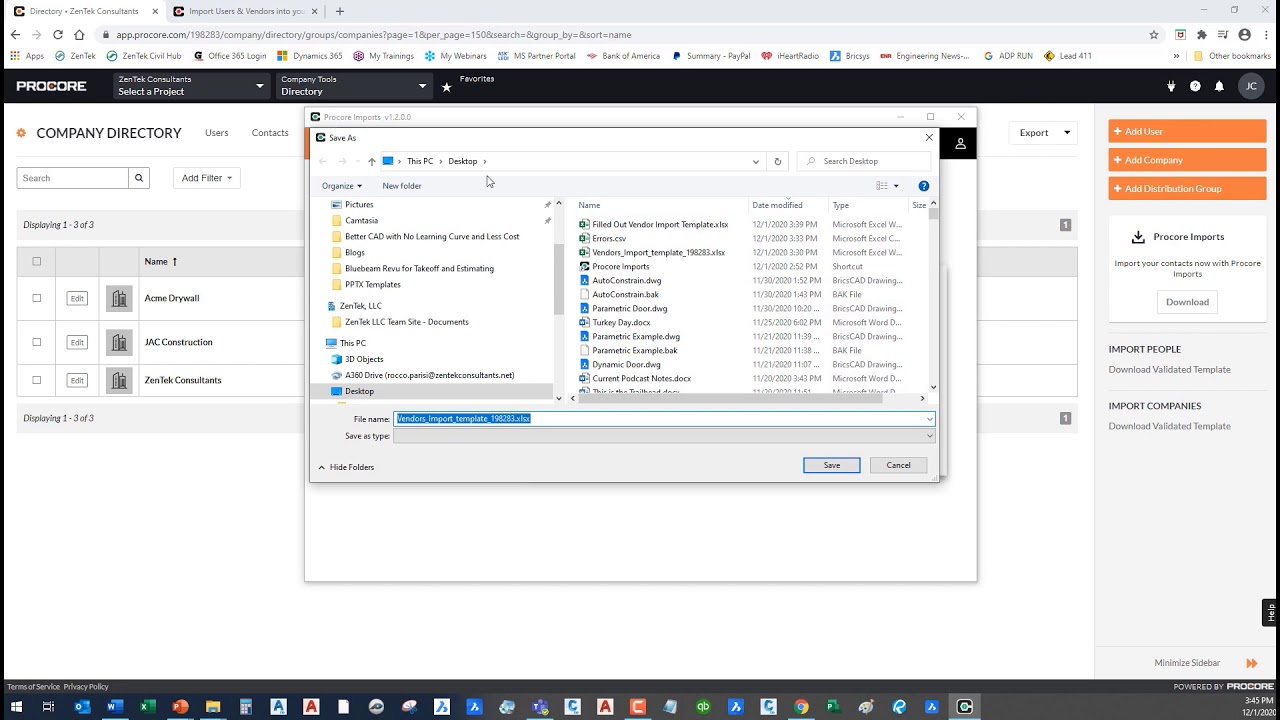Screen dimensions: 1280x720
Task: Open Chrome from the taskbar
Action: click(x=801, y=707)
